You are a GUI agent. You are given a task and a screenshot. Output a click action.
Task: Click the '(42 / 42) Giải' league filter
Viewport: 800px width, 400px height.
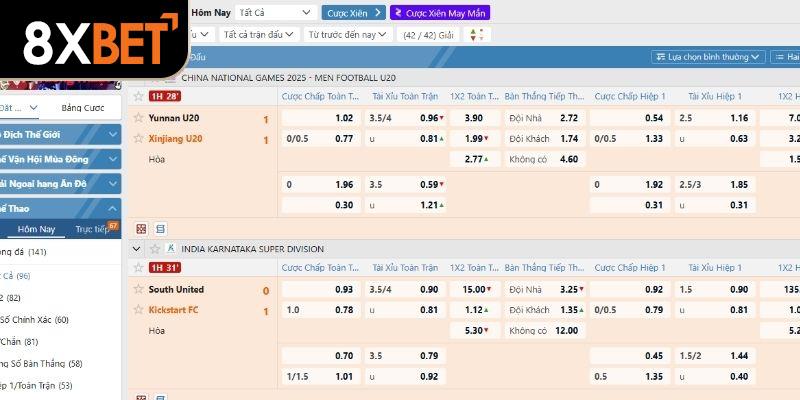pyautogui.click(x=428, y=34)
